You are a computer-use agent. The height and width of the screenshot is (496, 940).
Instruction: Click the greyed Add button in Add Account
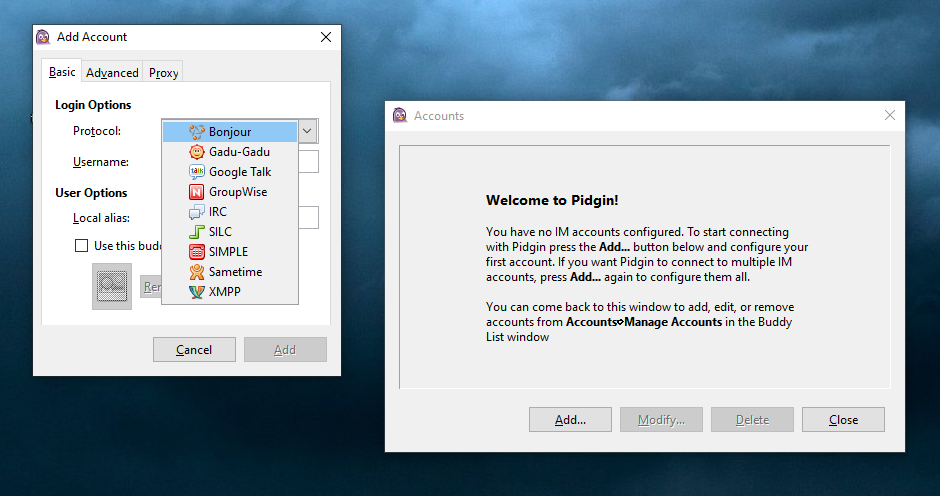(x=285, y=350)
